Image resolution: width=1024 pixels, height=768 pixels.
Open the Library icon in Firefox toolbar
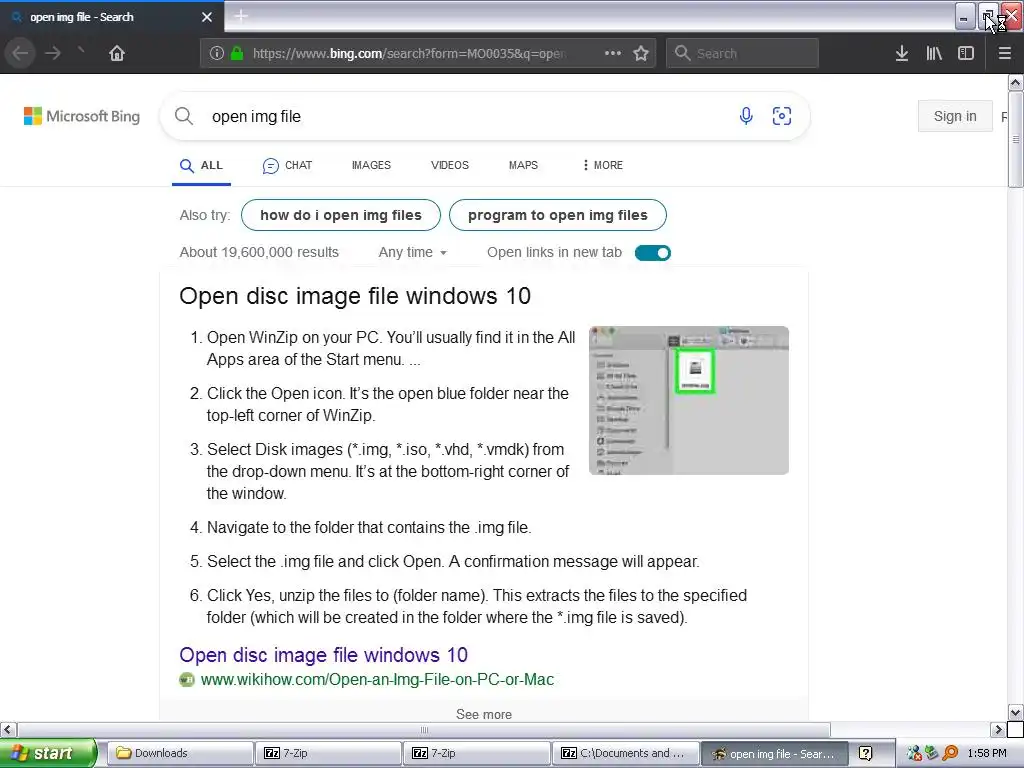pos(934,54)
